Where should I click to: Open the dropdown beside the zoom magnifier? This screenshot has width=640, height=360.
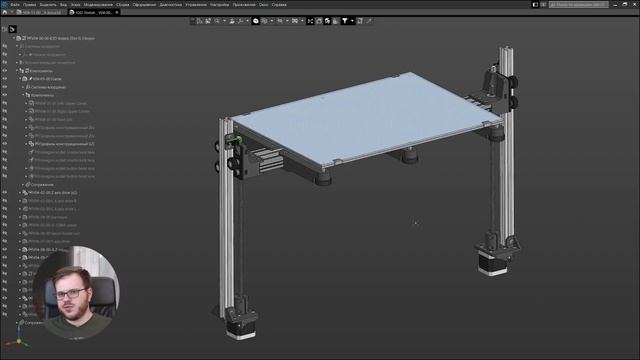(224, 21)
